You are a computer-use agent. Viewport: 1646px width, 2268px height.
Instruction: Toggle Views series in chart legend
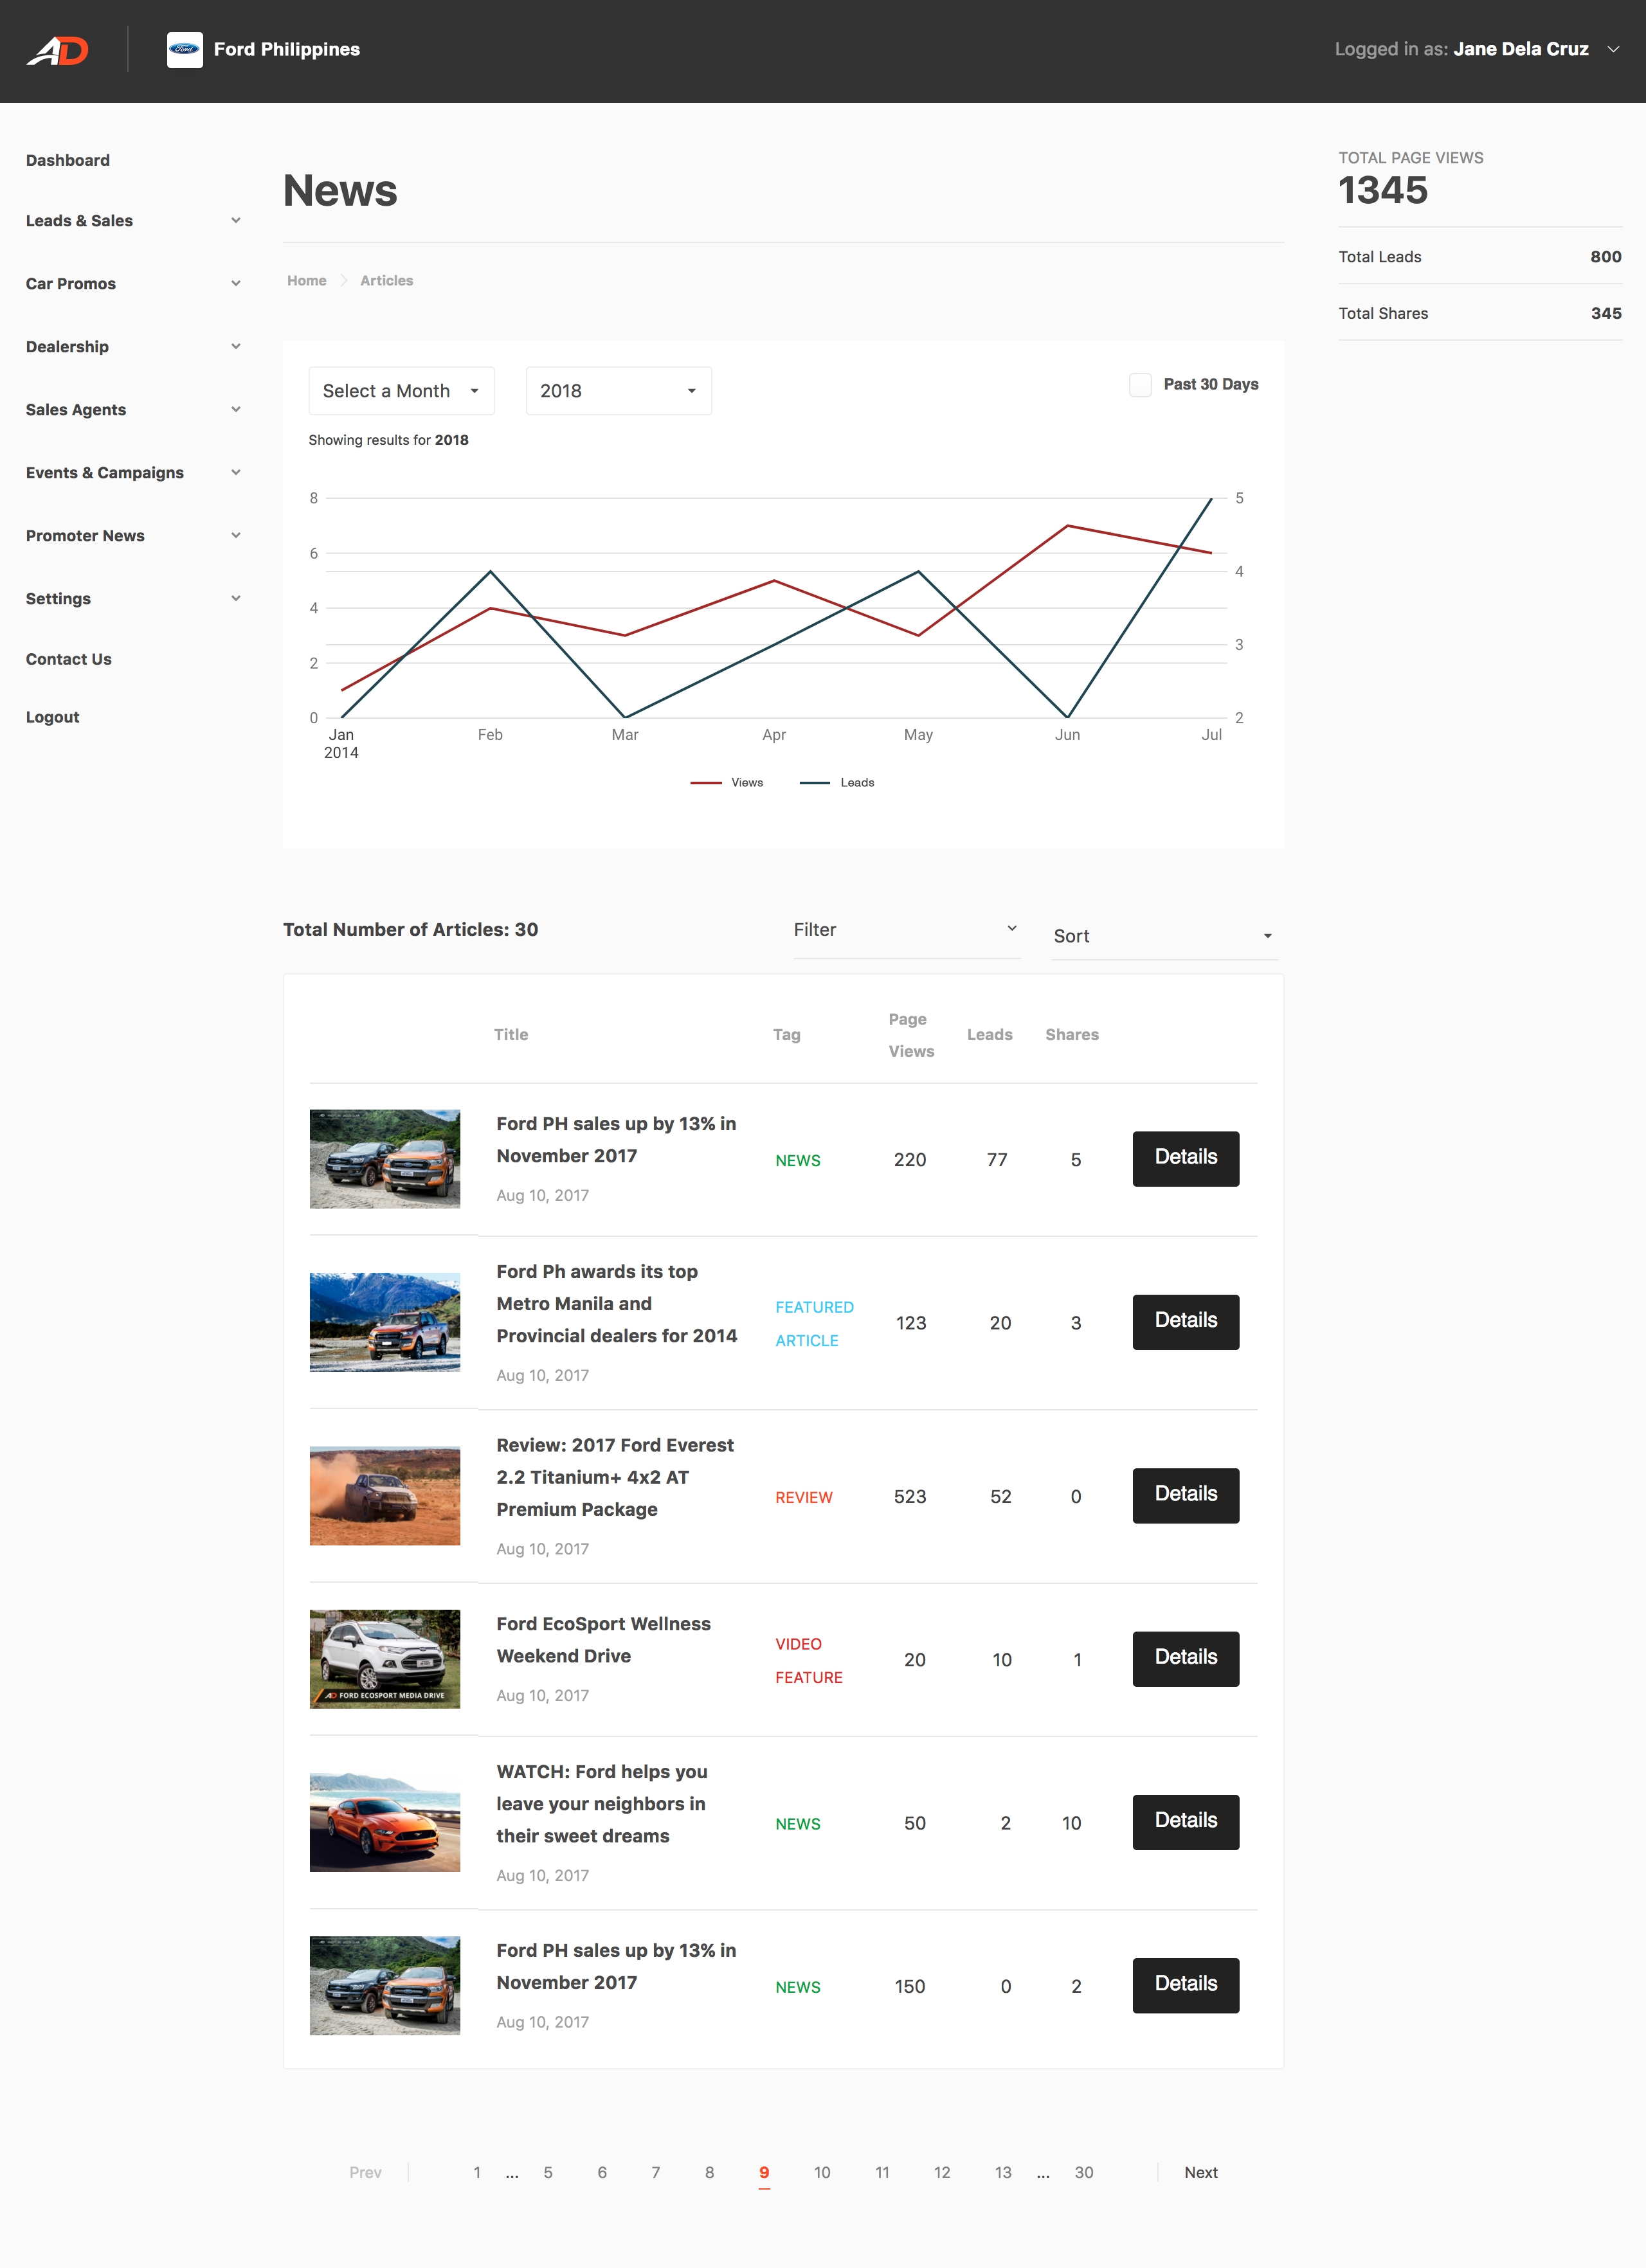tap(727, 783)
